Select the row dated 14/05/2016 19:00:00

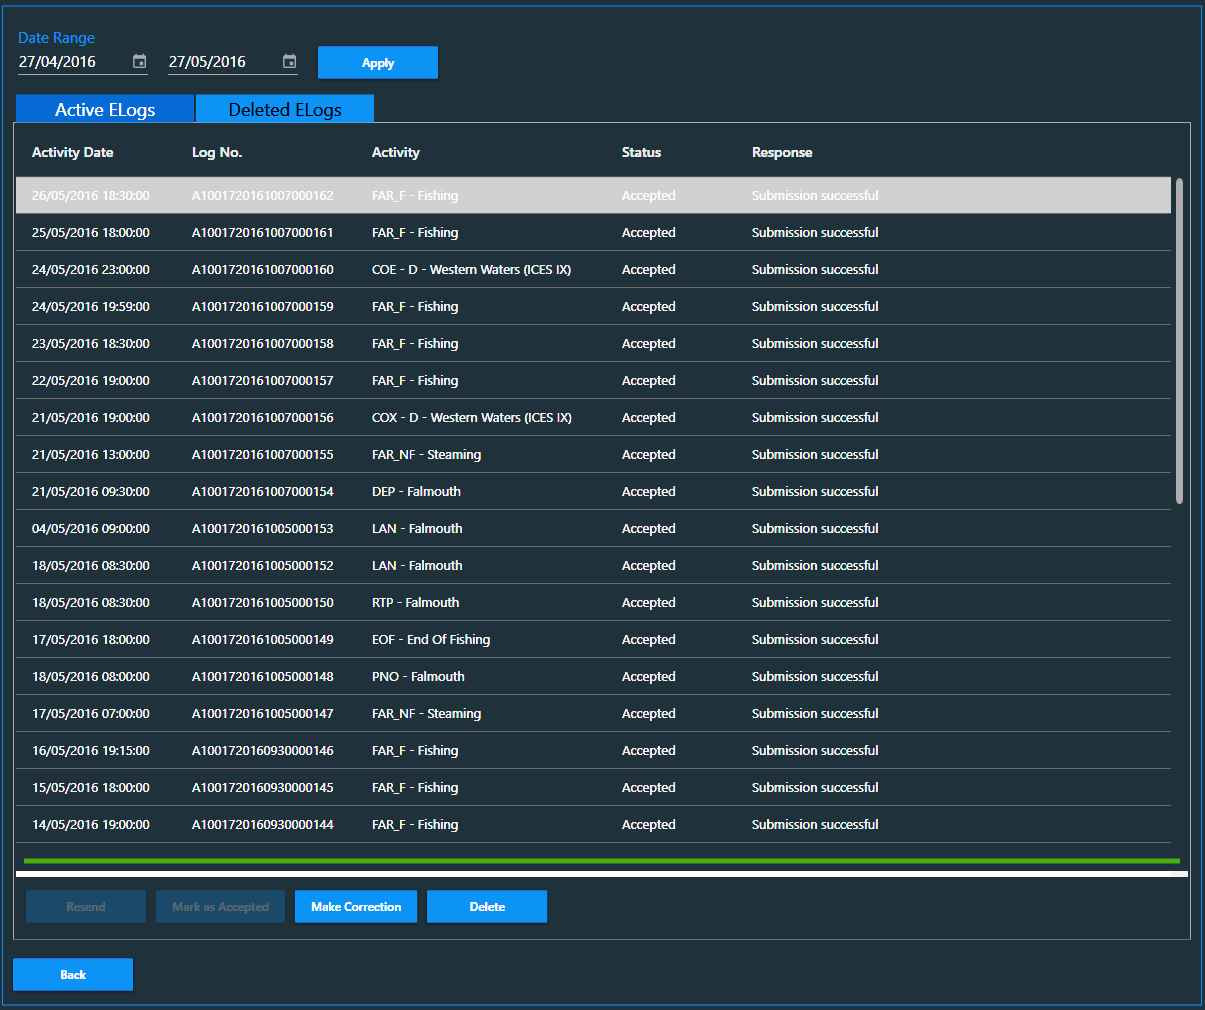pos(593,825)
